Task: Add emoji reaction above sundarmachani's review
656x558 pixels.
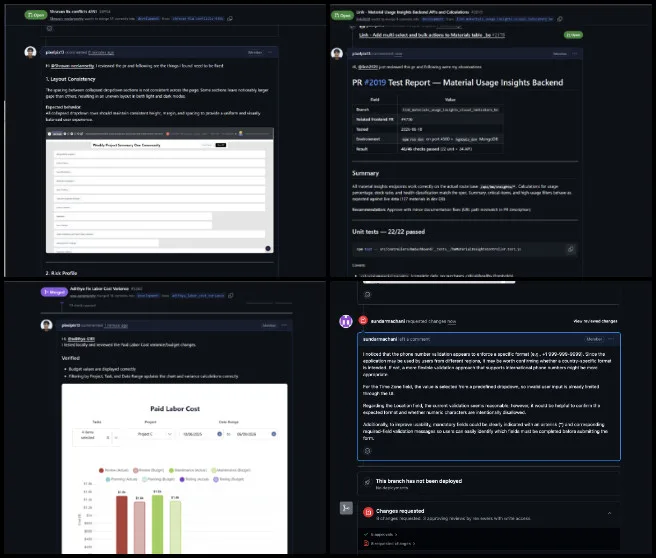Action: [x=367, y=294]
